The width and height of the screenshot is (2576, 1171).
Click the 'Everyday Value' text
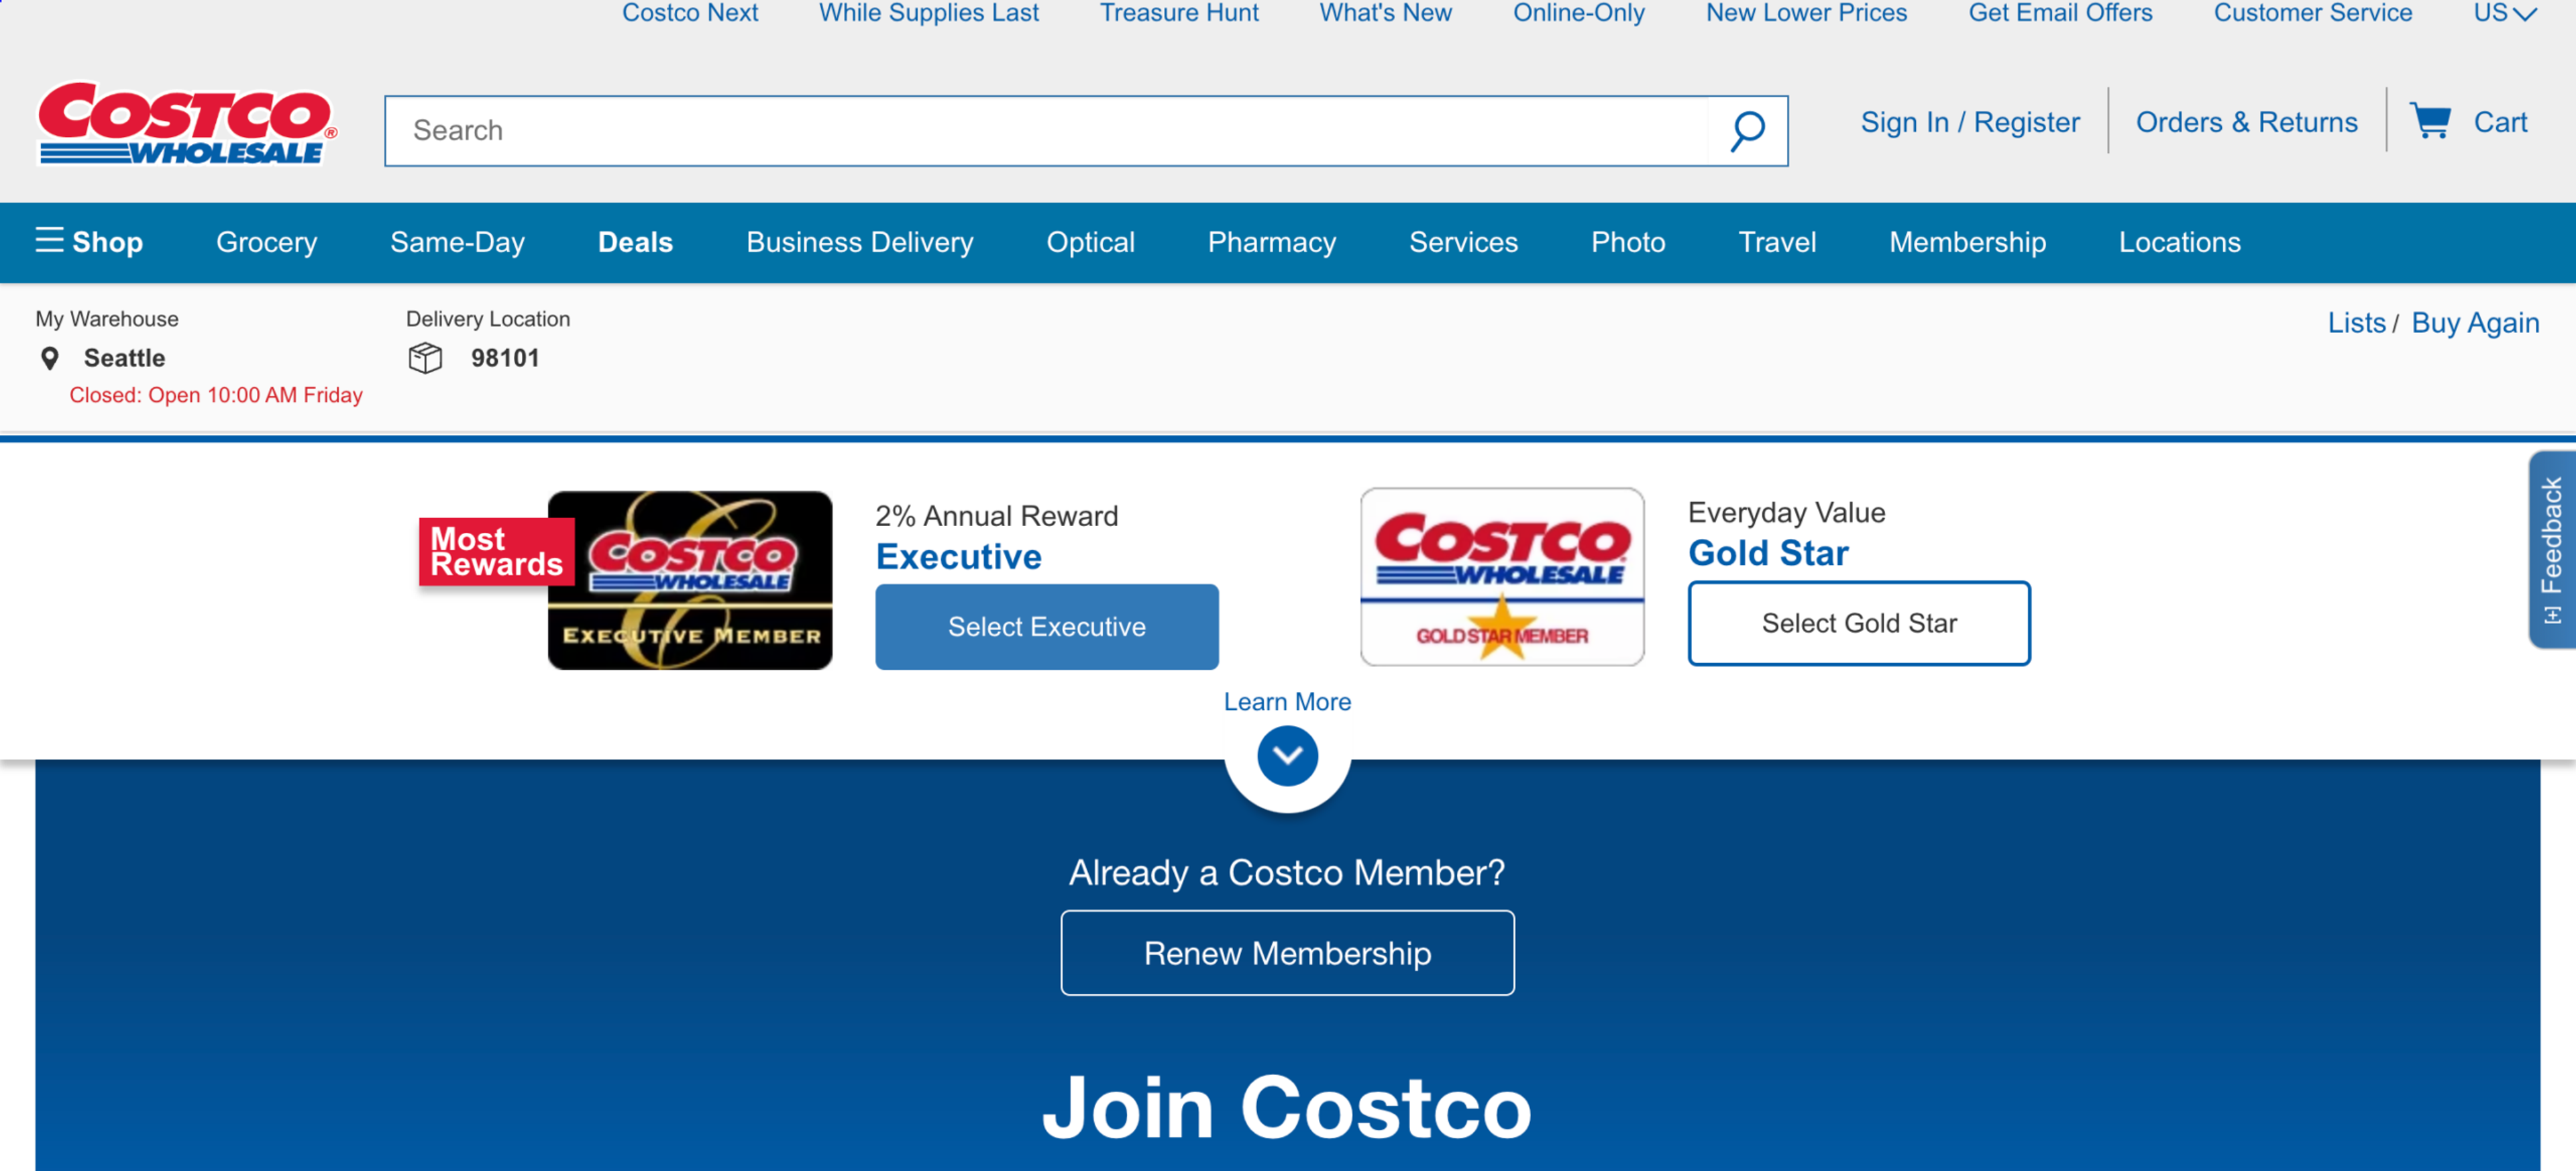tap(1787, 513)
